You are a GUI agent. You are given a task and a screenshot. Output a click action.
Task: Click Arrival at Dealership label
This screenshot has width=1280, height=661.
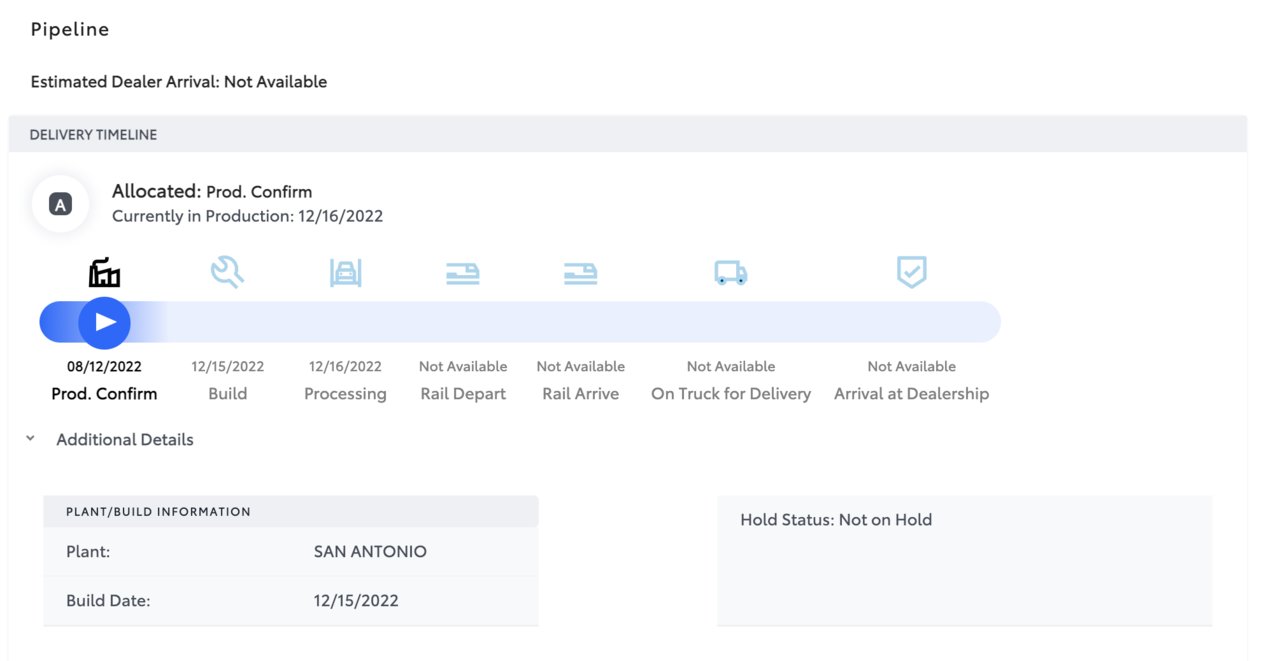[x=911, y=394]
